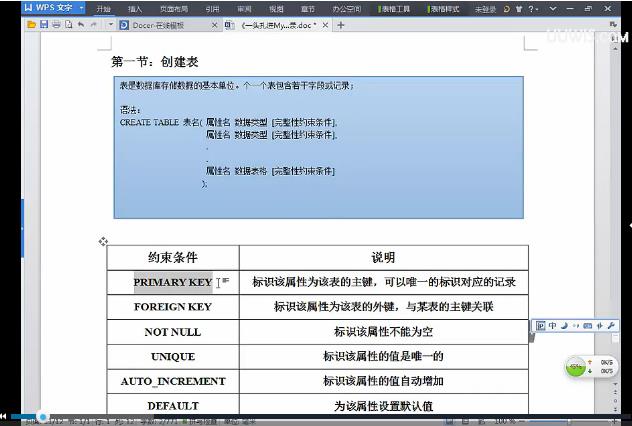Viewport: 632px width, 426px height.
Task: Click the heading 第一节：创建表
Action: [155, 62]
